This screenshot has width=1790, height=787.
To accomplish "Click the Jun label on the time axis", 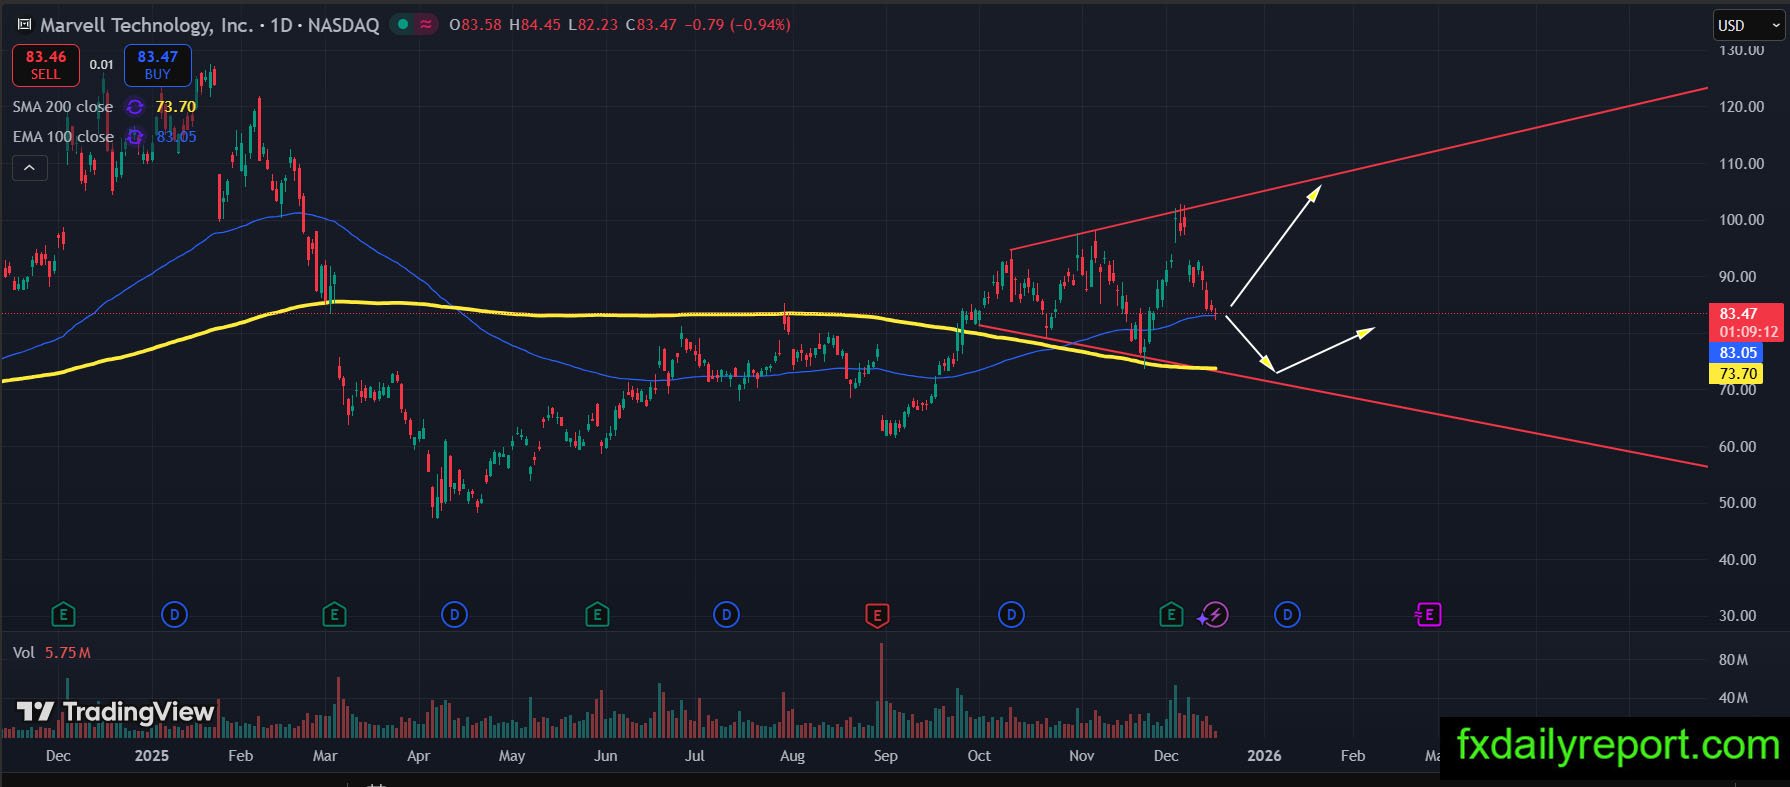I will pos(605,756).
